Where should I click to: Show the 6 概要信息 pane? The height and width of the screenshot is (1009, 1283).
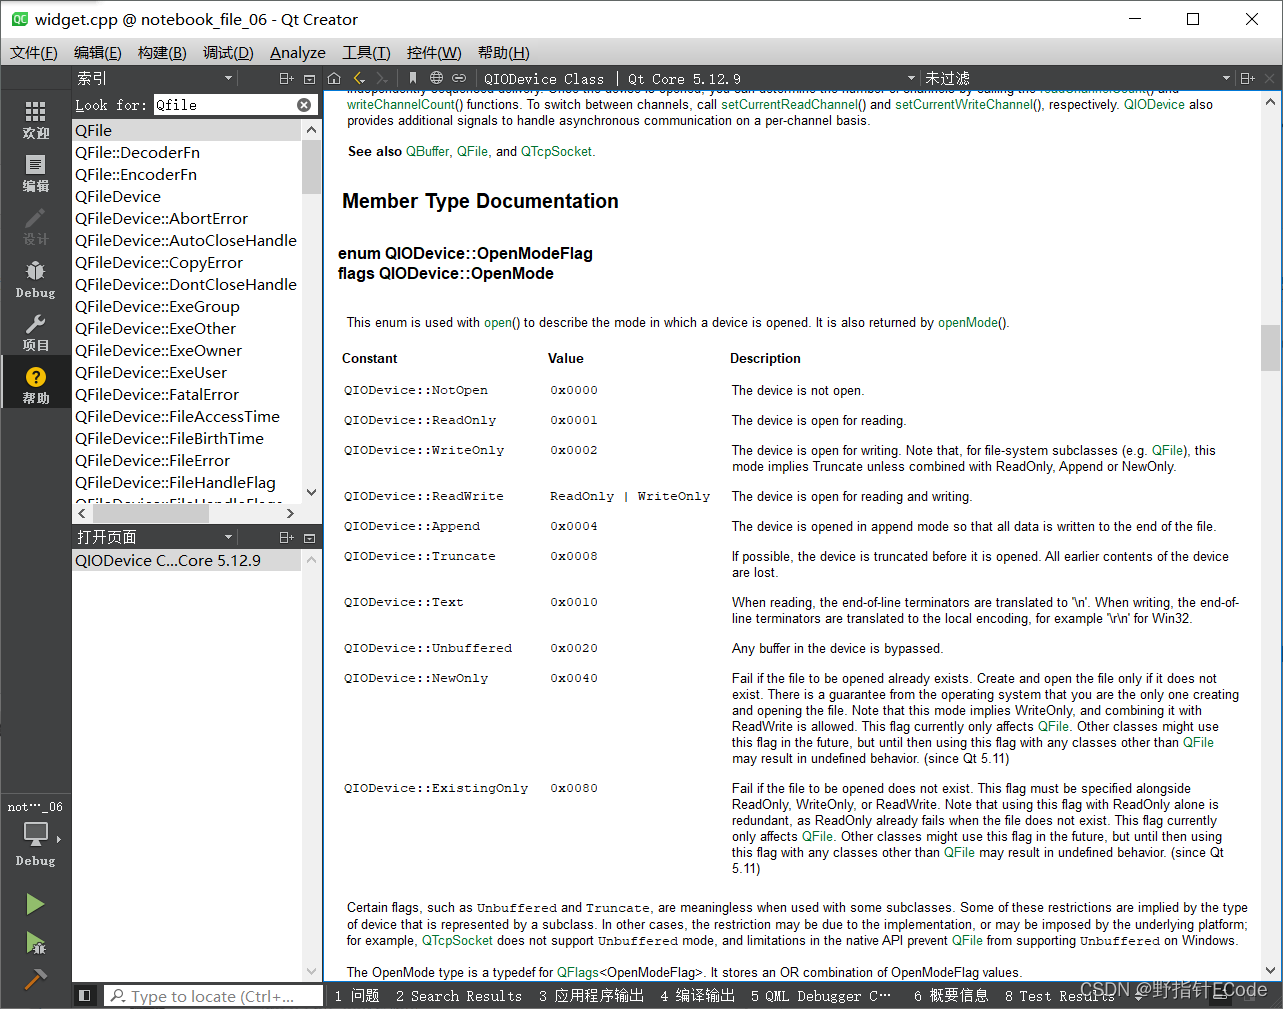click(951, 995)
